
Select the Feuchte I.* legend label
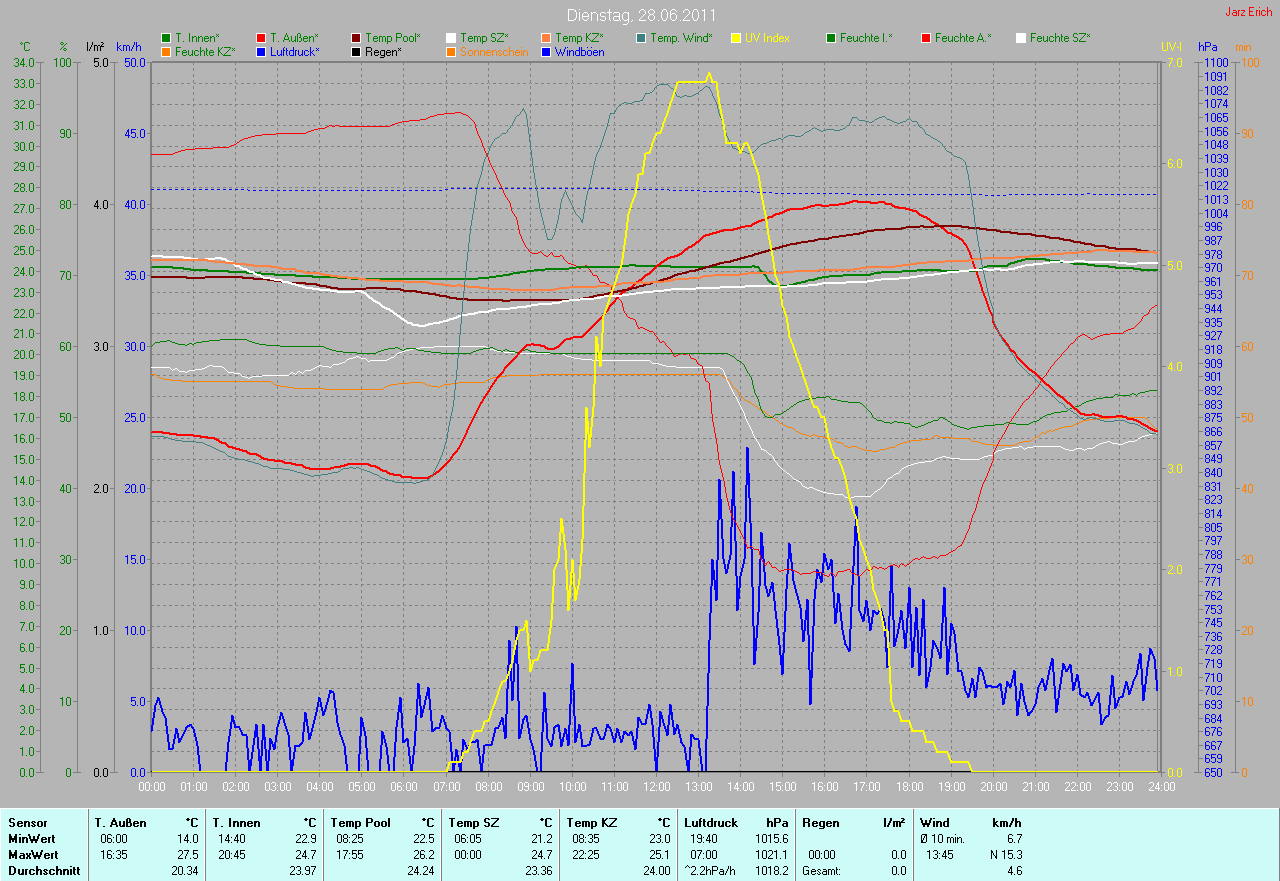pos(866,38)
